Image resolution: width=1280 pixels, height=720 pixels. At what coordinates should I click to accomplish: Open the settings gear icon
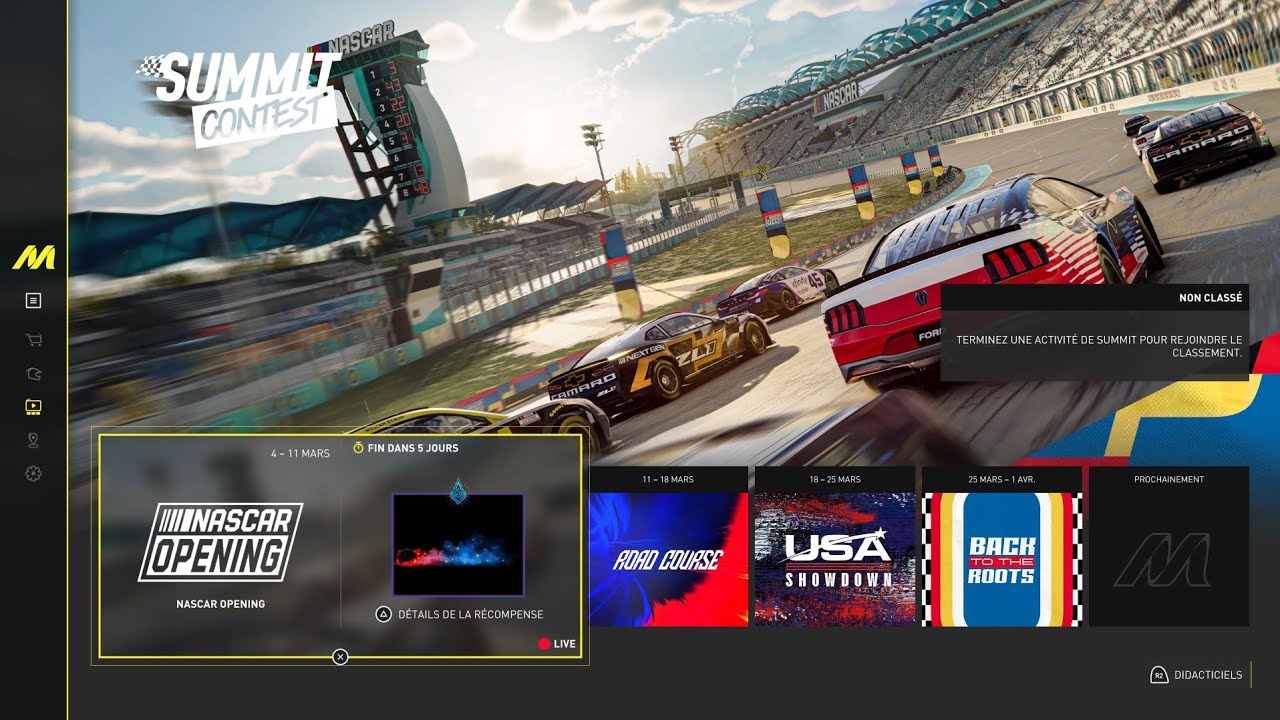point(33,474)
